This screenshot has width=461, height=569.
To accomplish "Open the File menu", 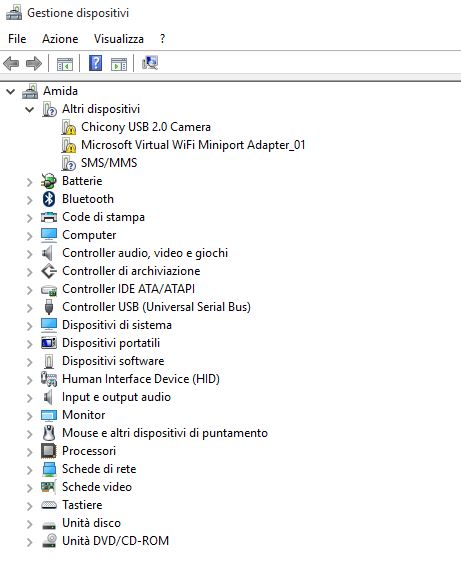I will coord(17,38).
